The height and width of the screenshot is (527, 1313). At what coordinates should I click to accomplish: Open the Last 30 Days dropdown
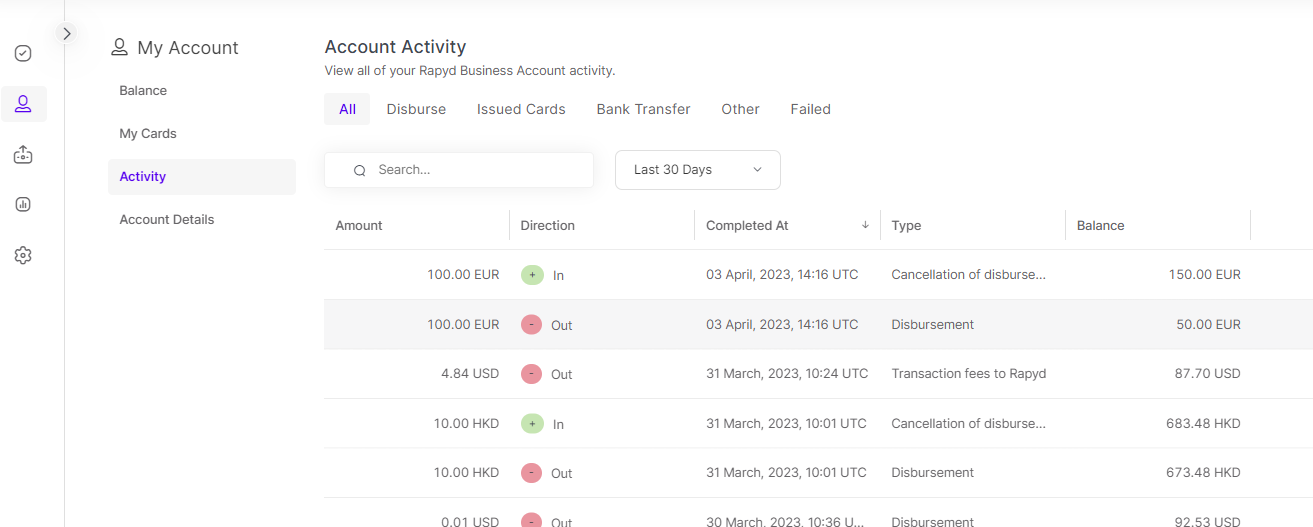click(x=697, y=170)
